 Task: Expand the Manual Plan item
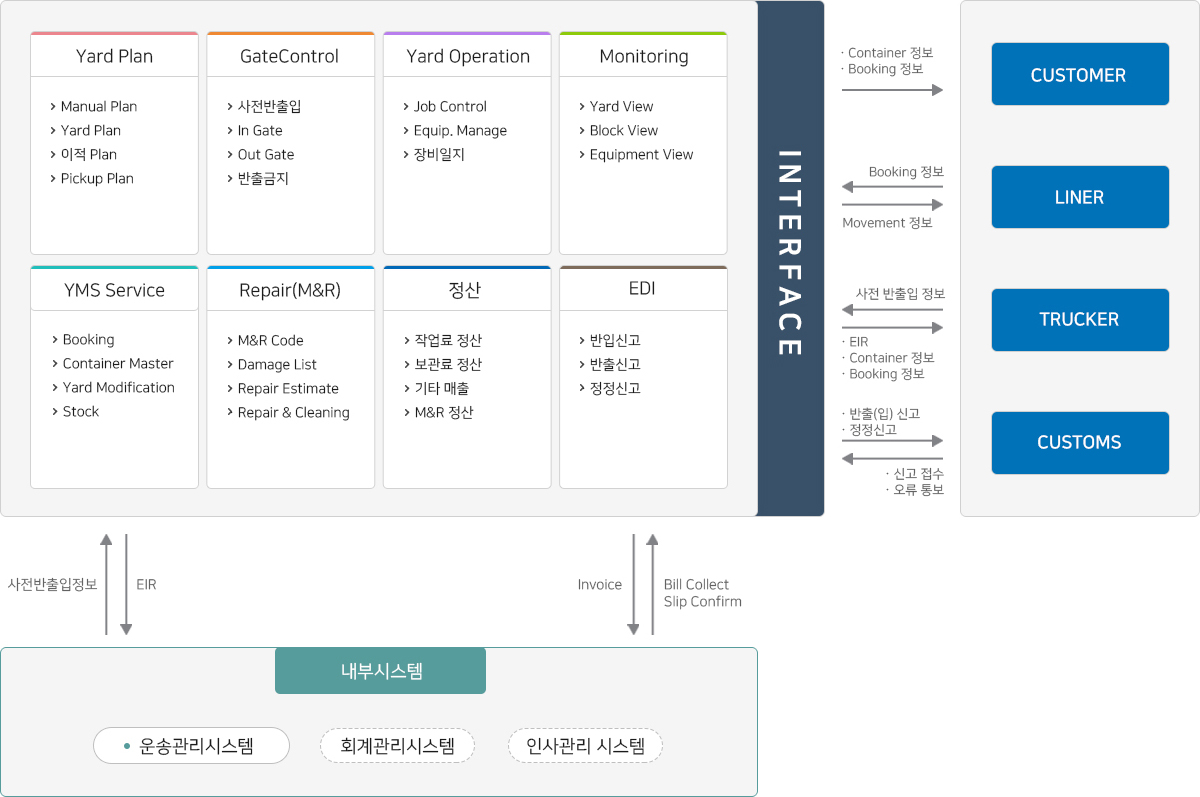point(98,106)
